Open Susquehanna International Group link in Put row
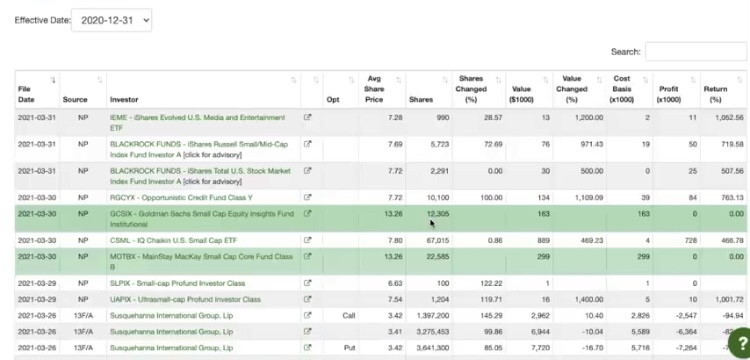 [171, 348]
